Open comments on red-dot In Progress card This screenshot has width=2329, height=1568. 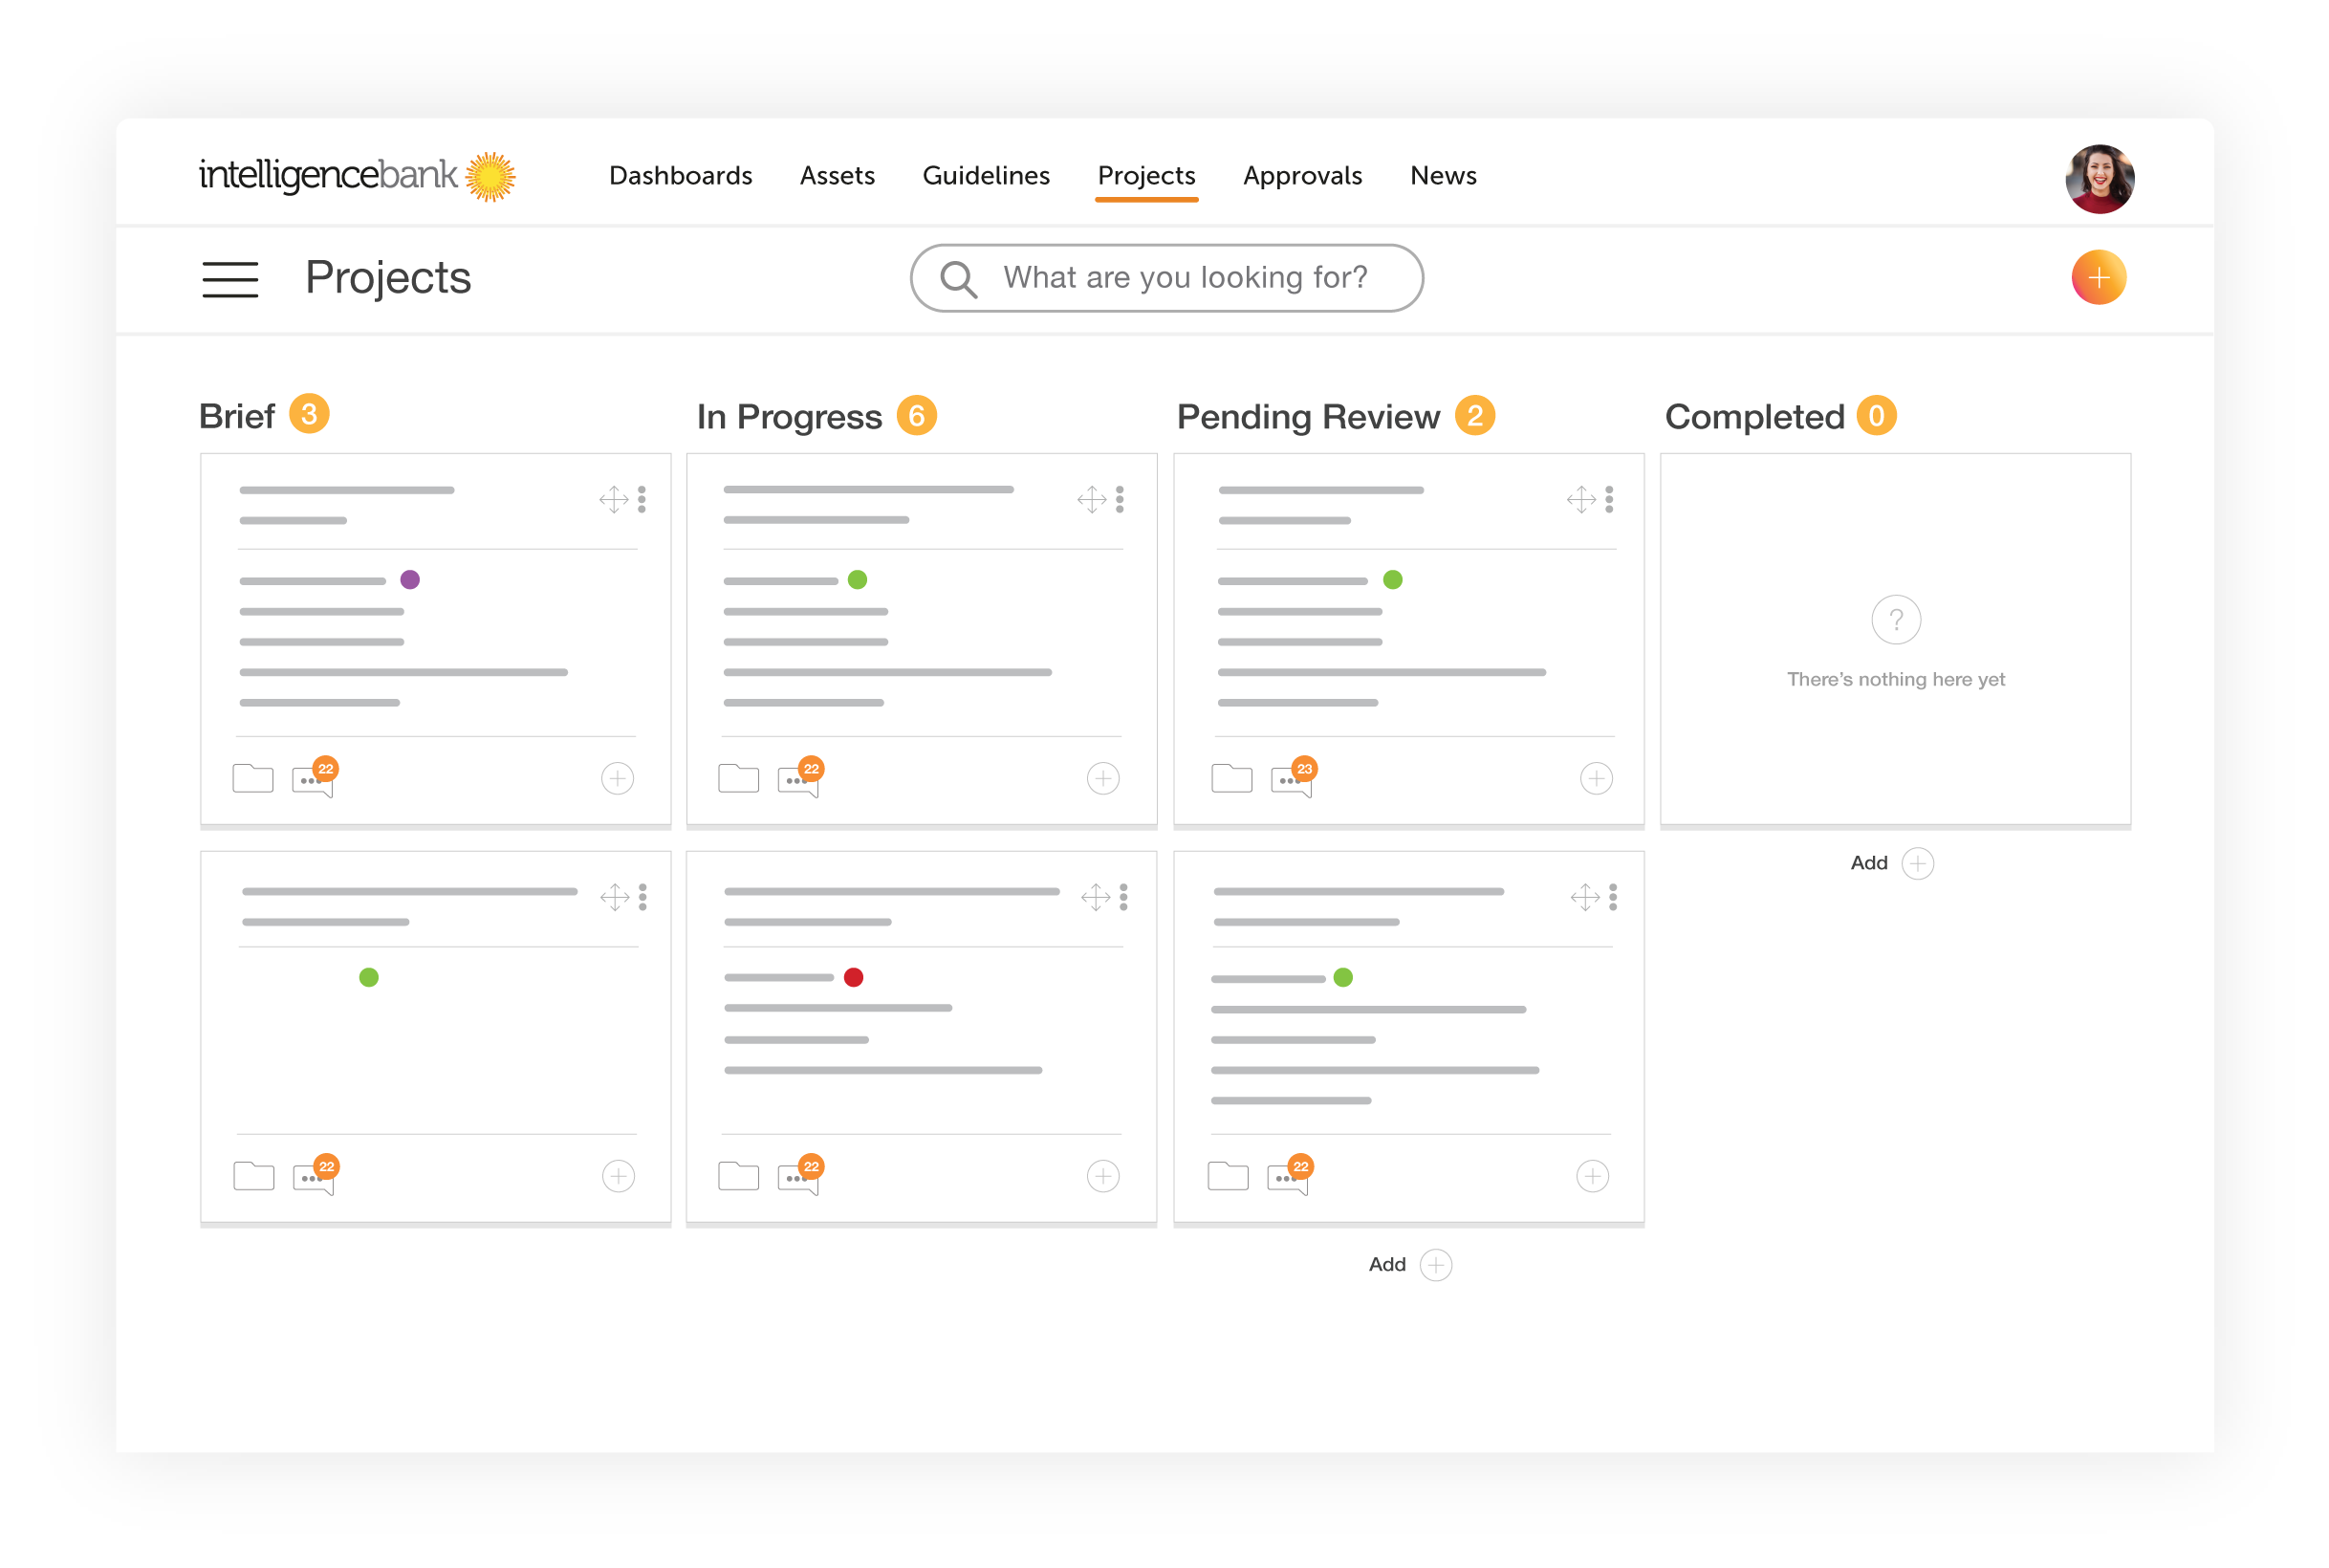tap(799, 1176)
